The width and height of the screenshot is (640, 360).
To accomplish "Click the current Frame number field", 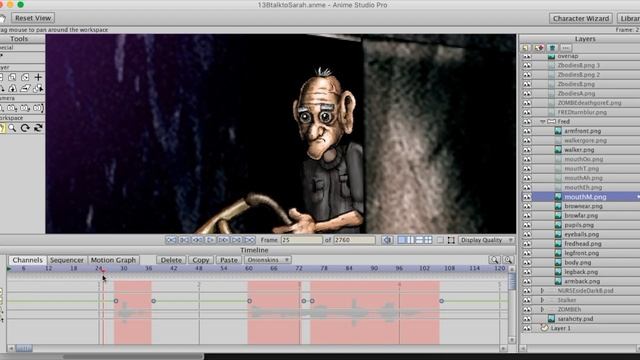I will click(x=301, y=240).
